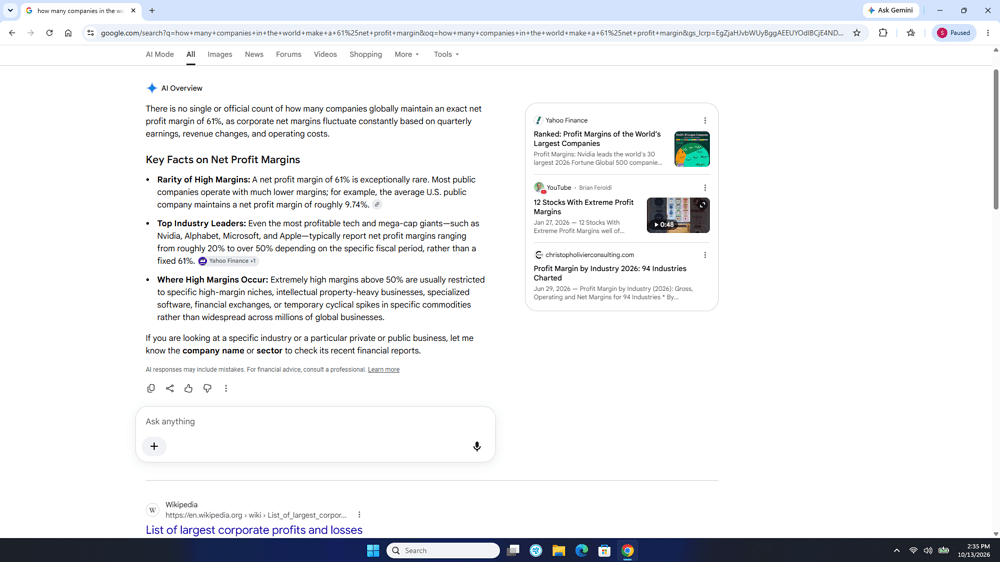The image size is (1000, 562).
Task: Open Chrome three-dot menu
Action: [988, 33]
